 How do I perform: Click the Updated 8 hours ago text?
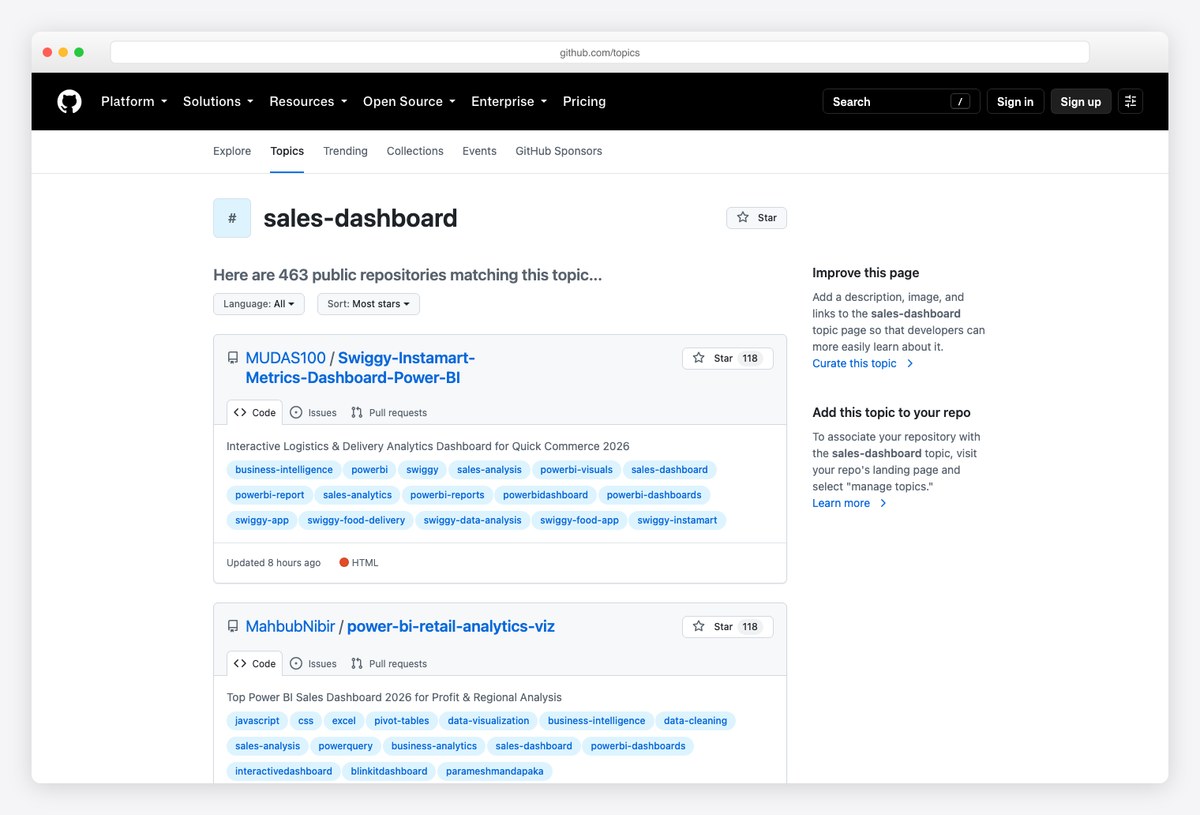pos(273,563)
